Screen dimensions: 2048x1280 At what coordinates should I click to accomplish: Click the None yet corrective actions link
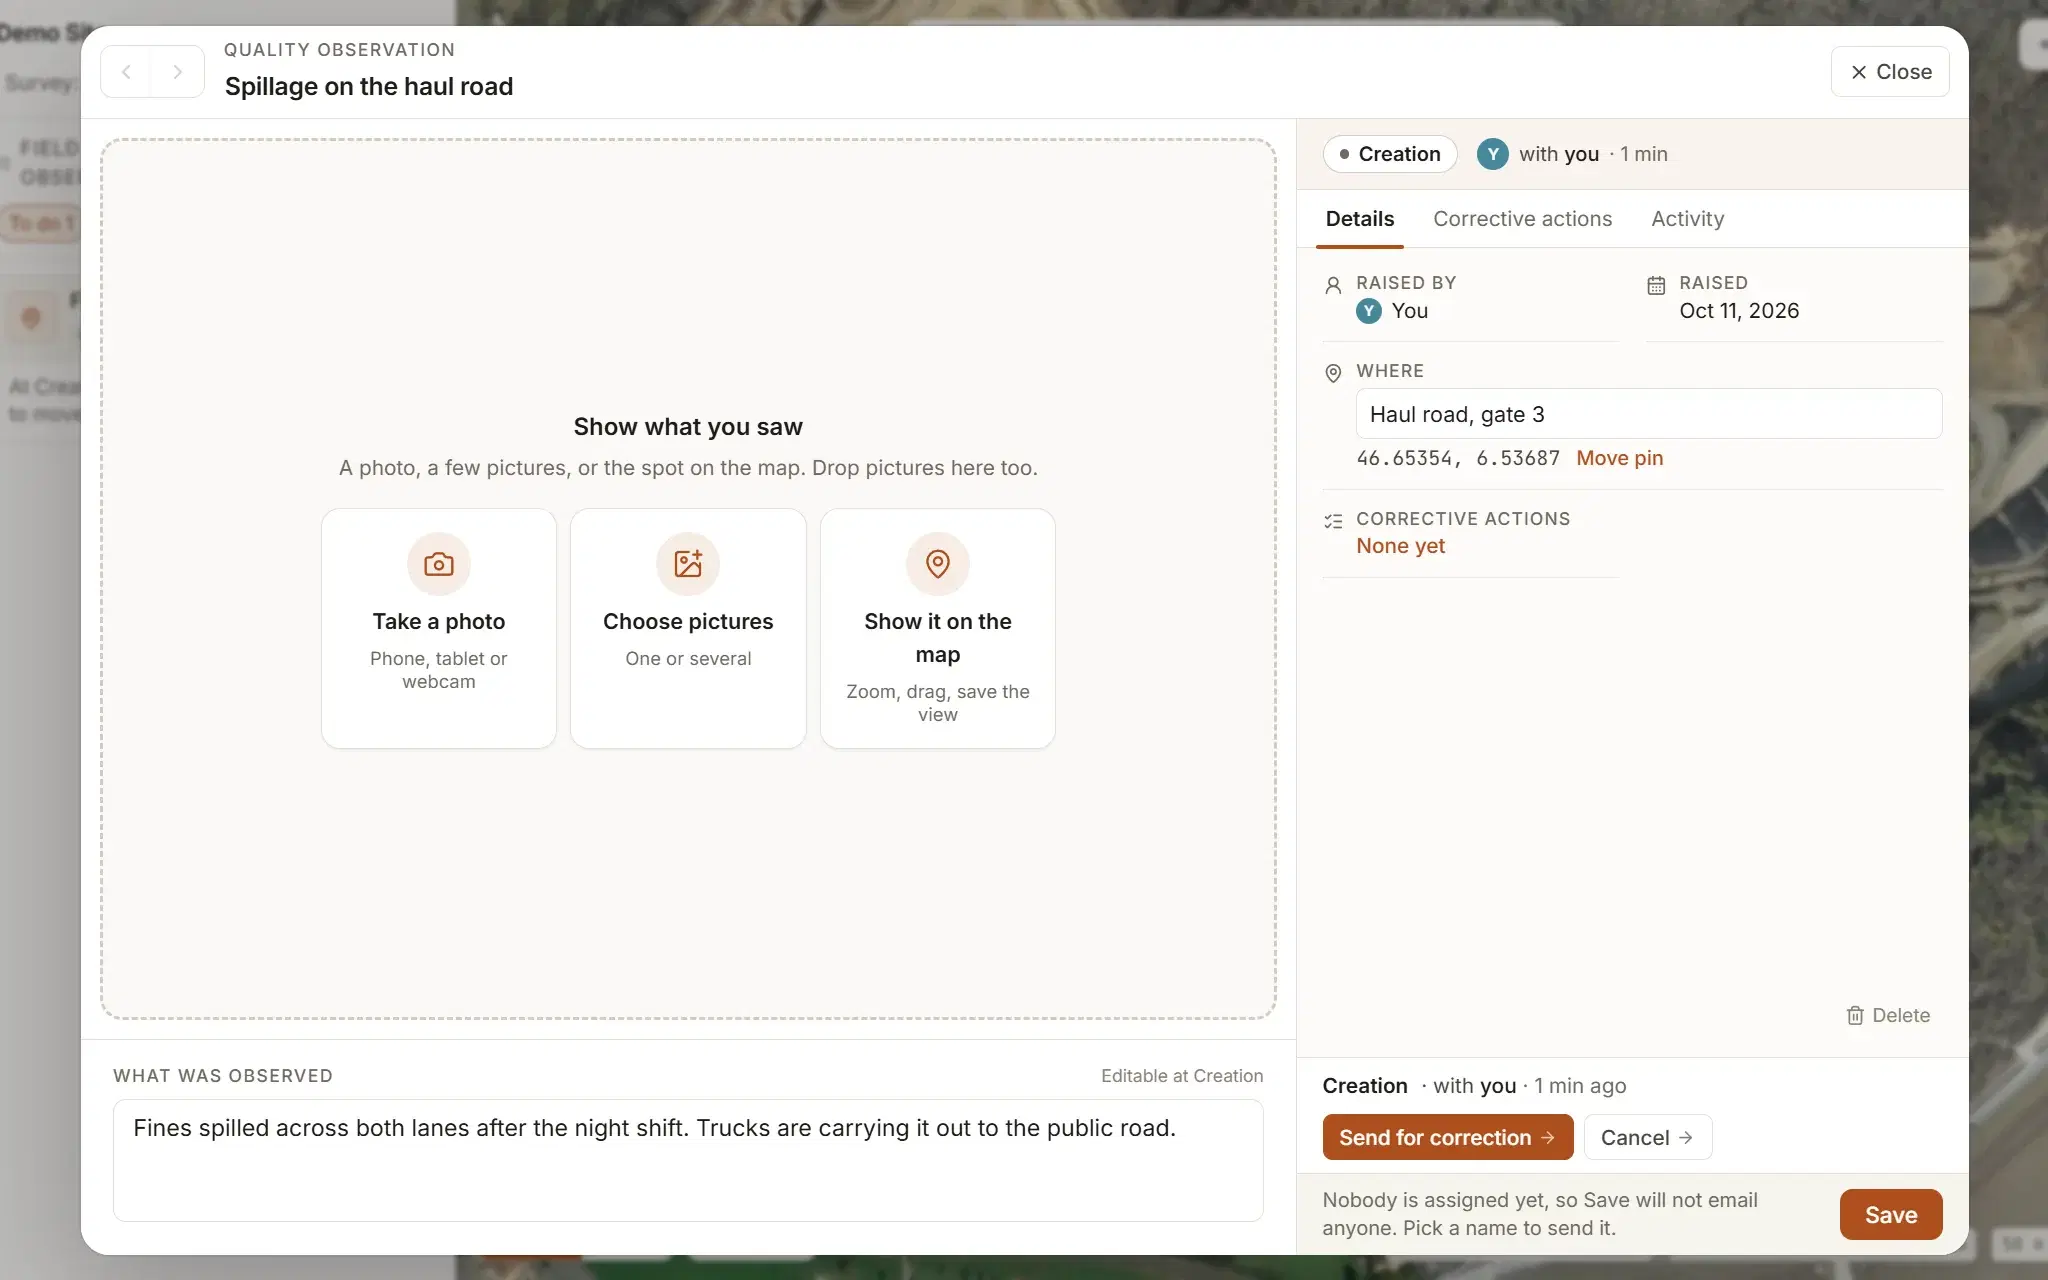pyautogui.click(x=1400, y=546)
